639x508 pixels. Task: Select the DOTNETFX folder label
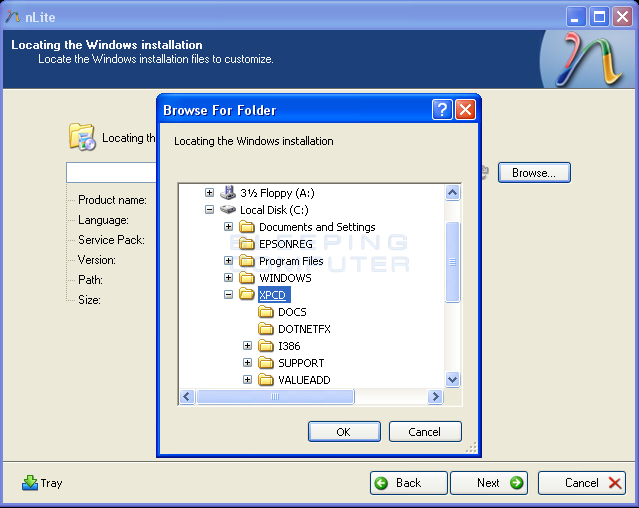click(304, 329)
